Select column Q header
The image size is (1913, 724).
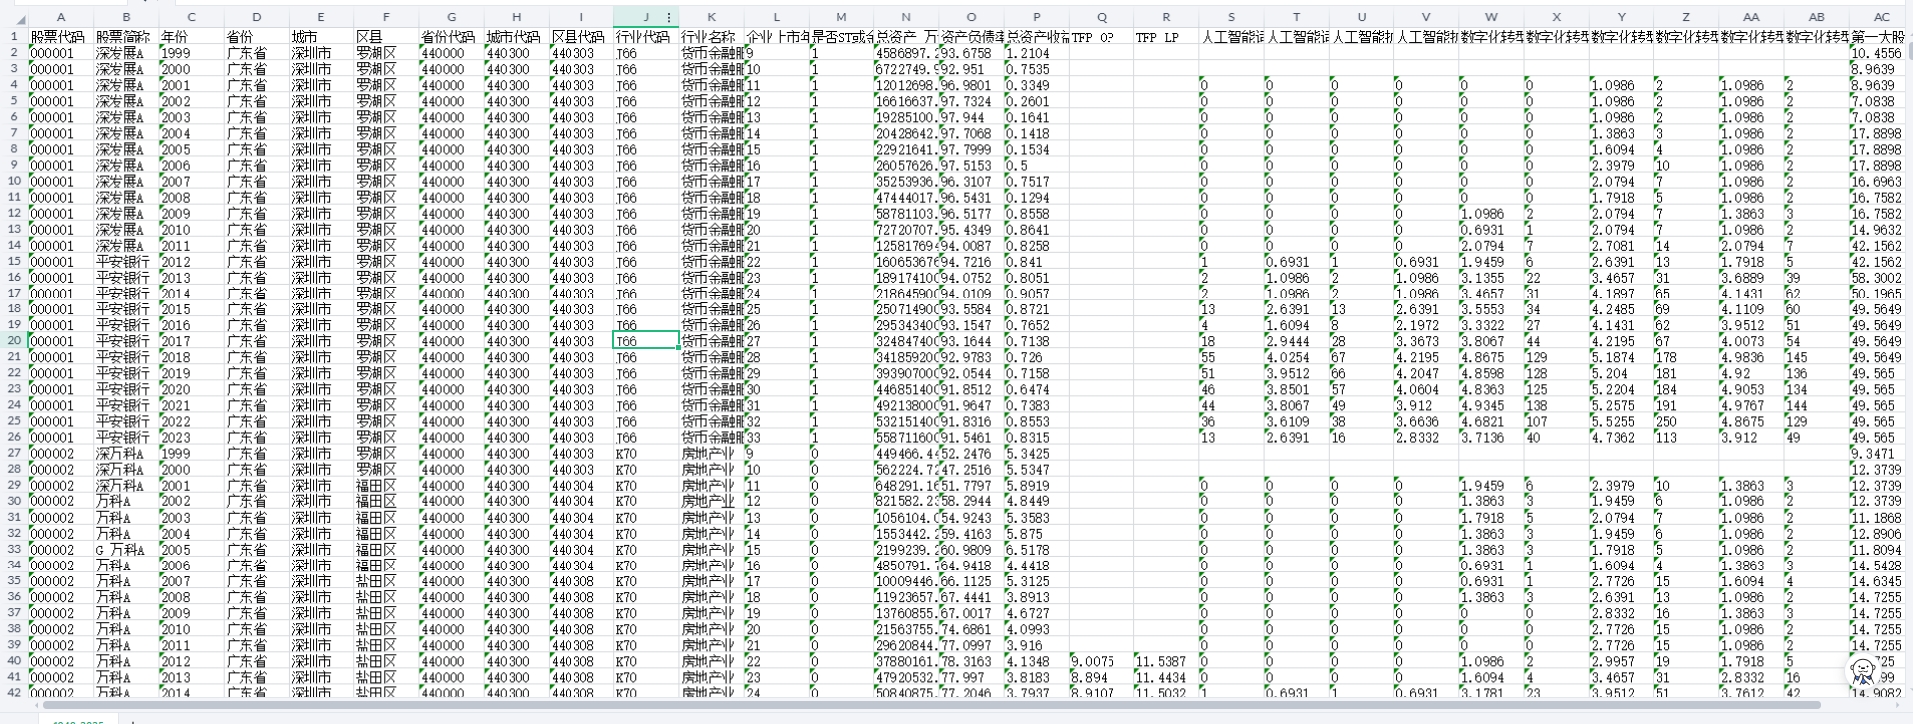pyautogui.click(x=1101, y=17)
